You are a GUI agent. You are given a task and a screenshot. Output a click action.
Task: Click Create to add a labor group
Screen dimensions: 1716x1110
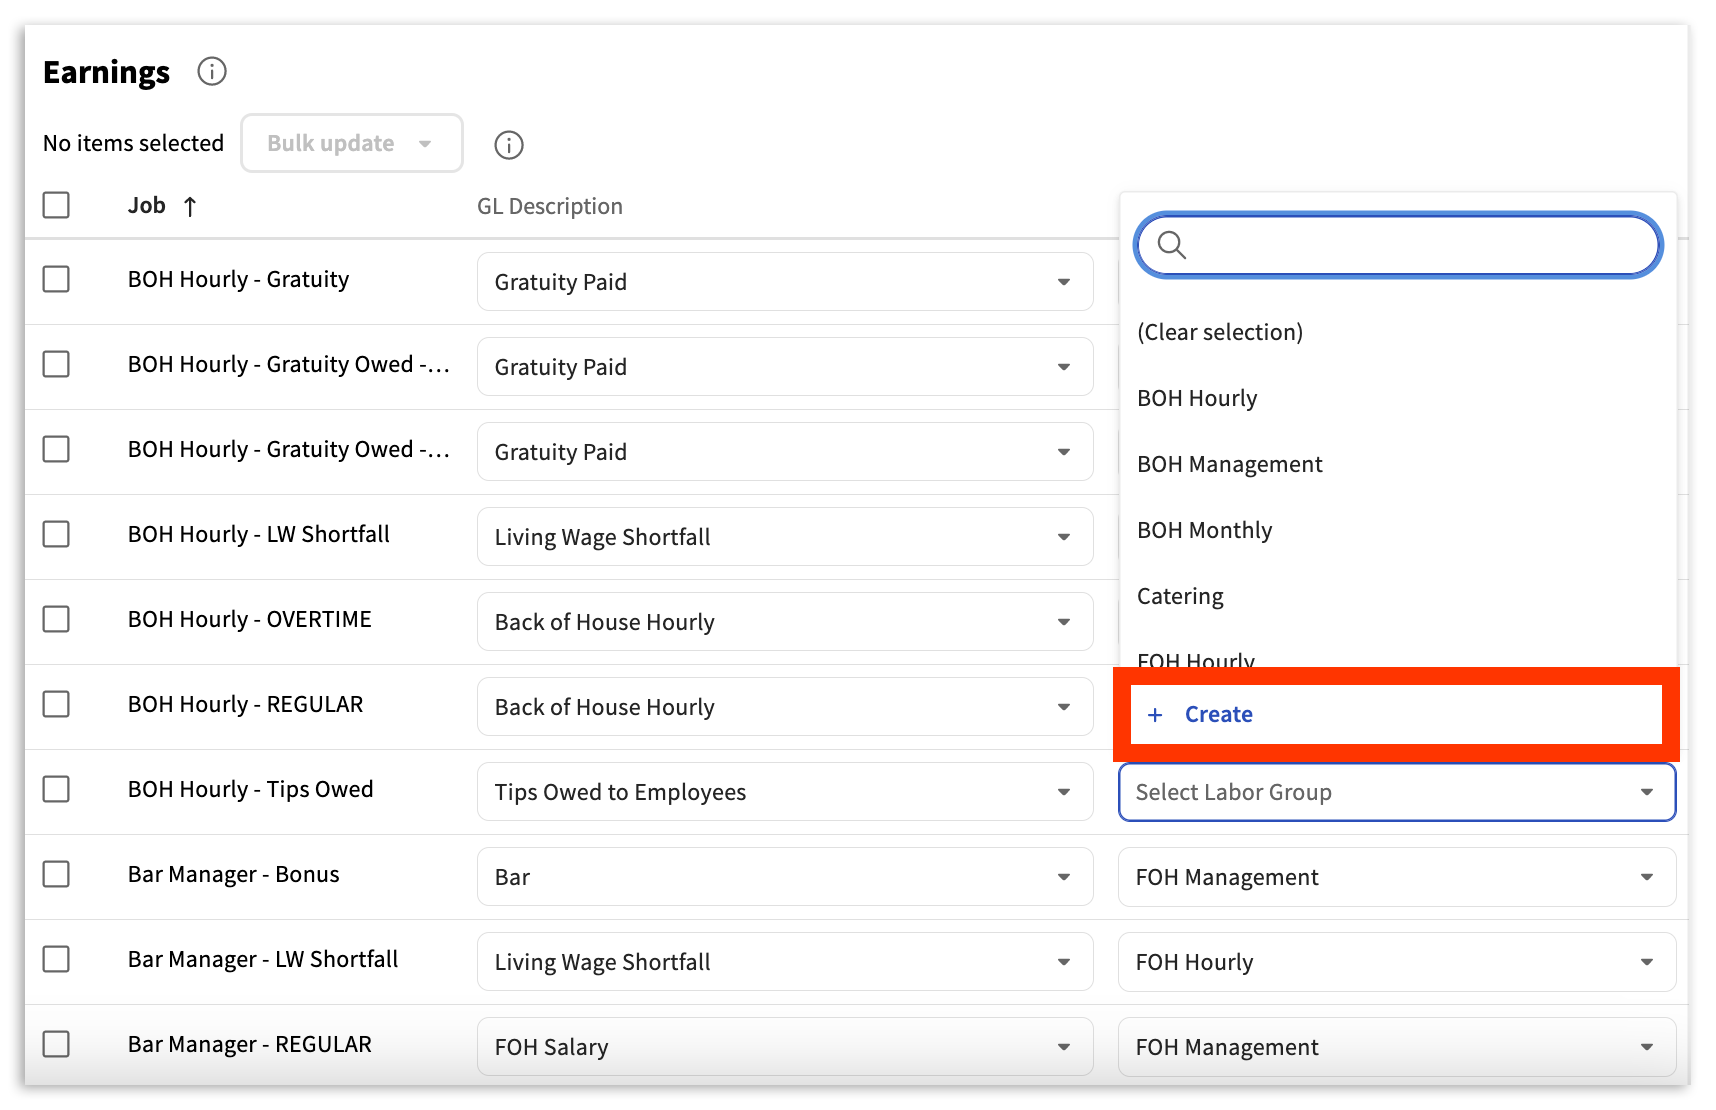pos(1218,715)
